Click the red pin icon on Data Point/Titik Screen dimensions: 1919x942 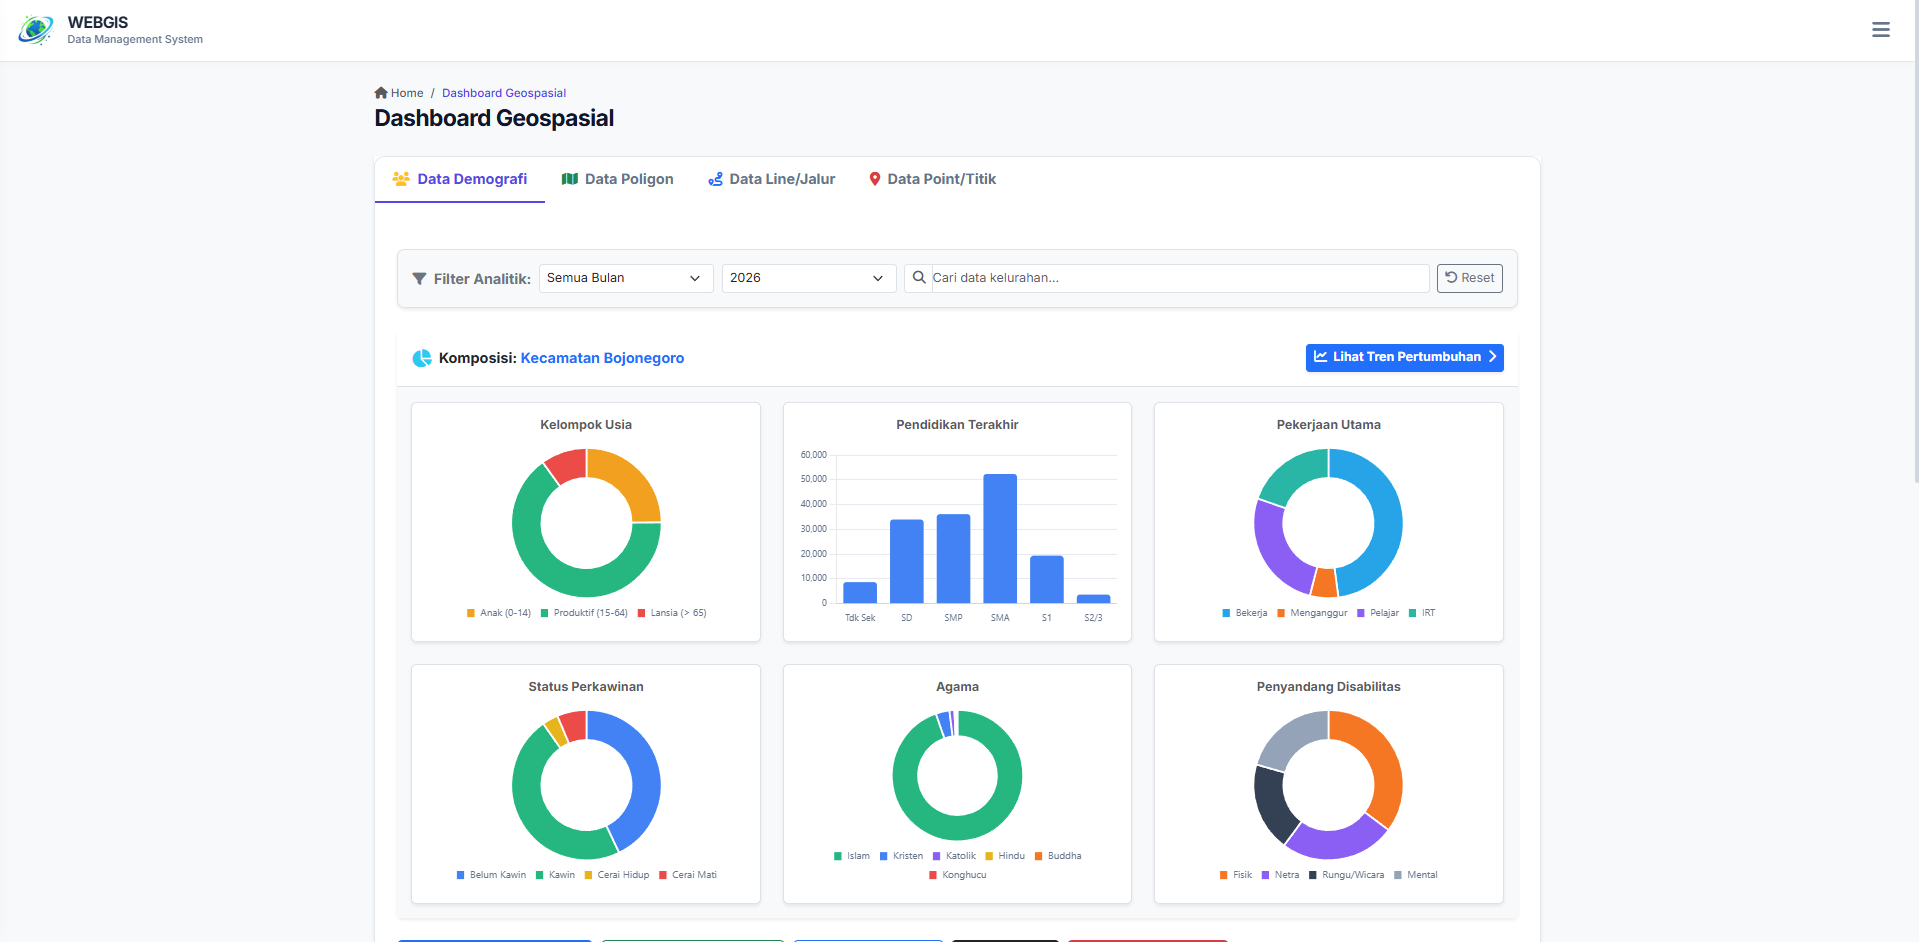click(875, 179)
